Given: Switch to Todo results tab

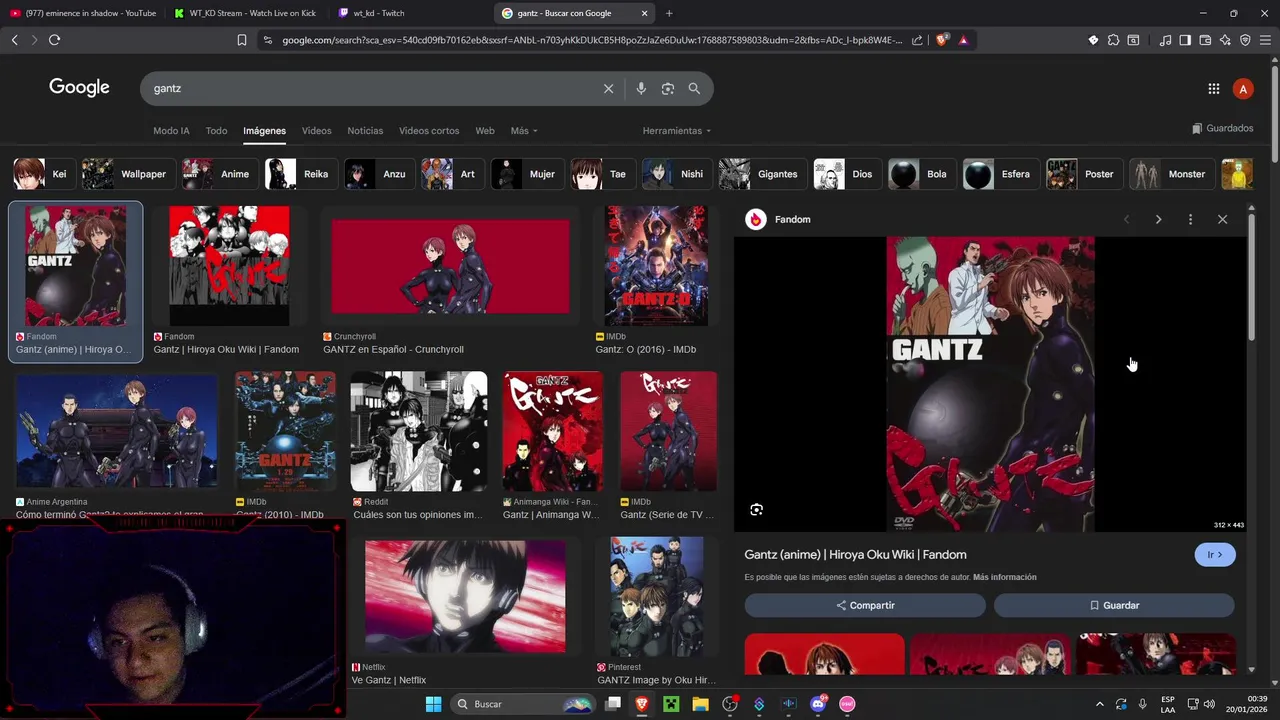Looking at the screenshot, I should [216, 131].
